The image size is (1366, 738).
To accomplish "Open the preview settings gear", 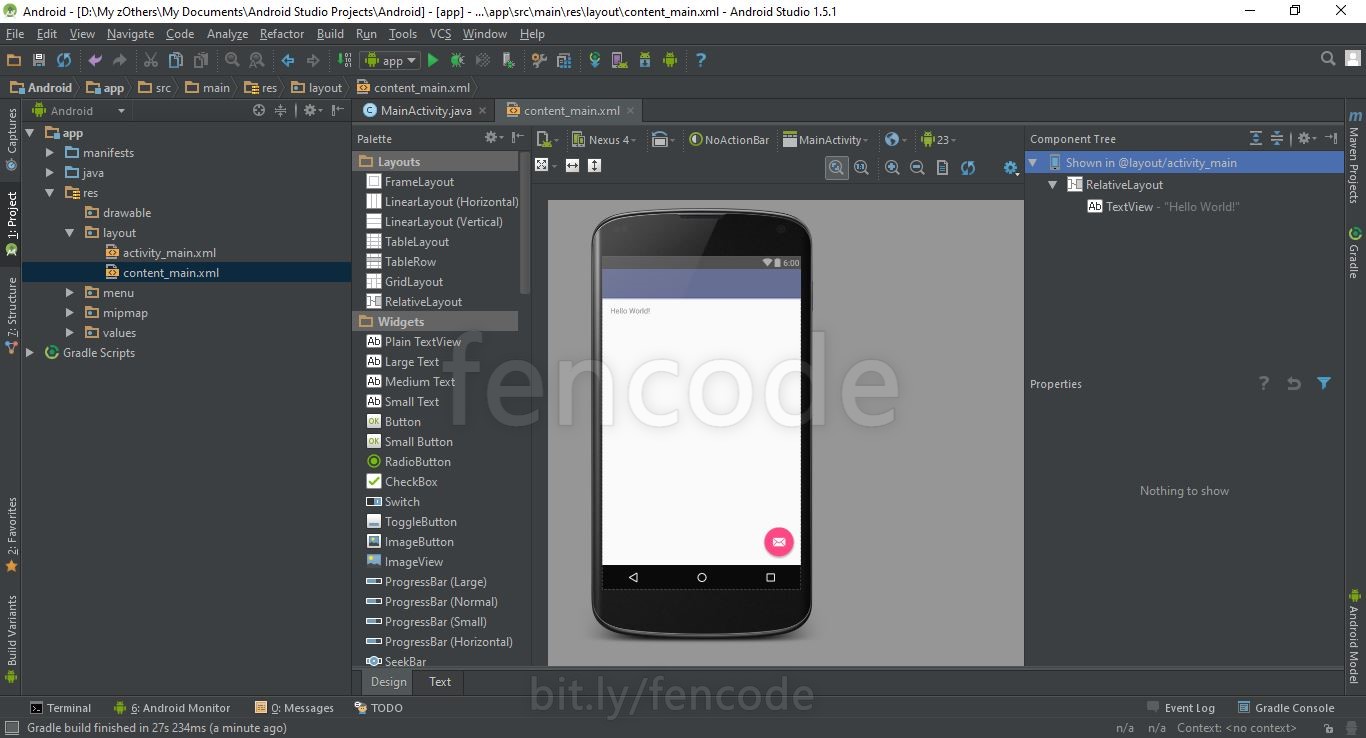I will (x=1009, y=167).
